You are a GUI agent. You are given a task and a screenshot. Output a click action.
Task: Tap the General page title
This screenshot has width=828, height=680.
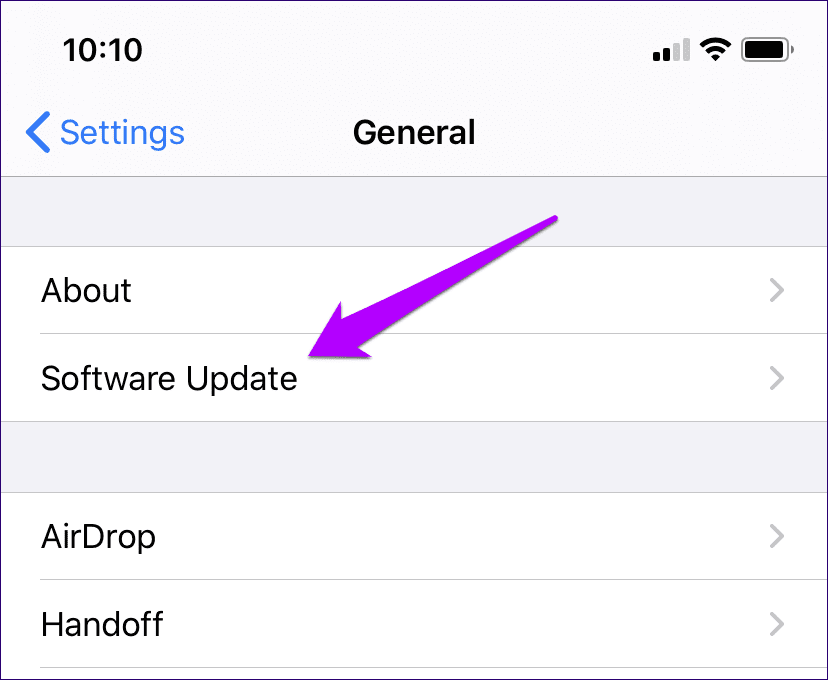pos(414,132)
